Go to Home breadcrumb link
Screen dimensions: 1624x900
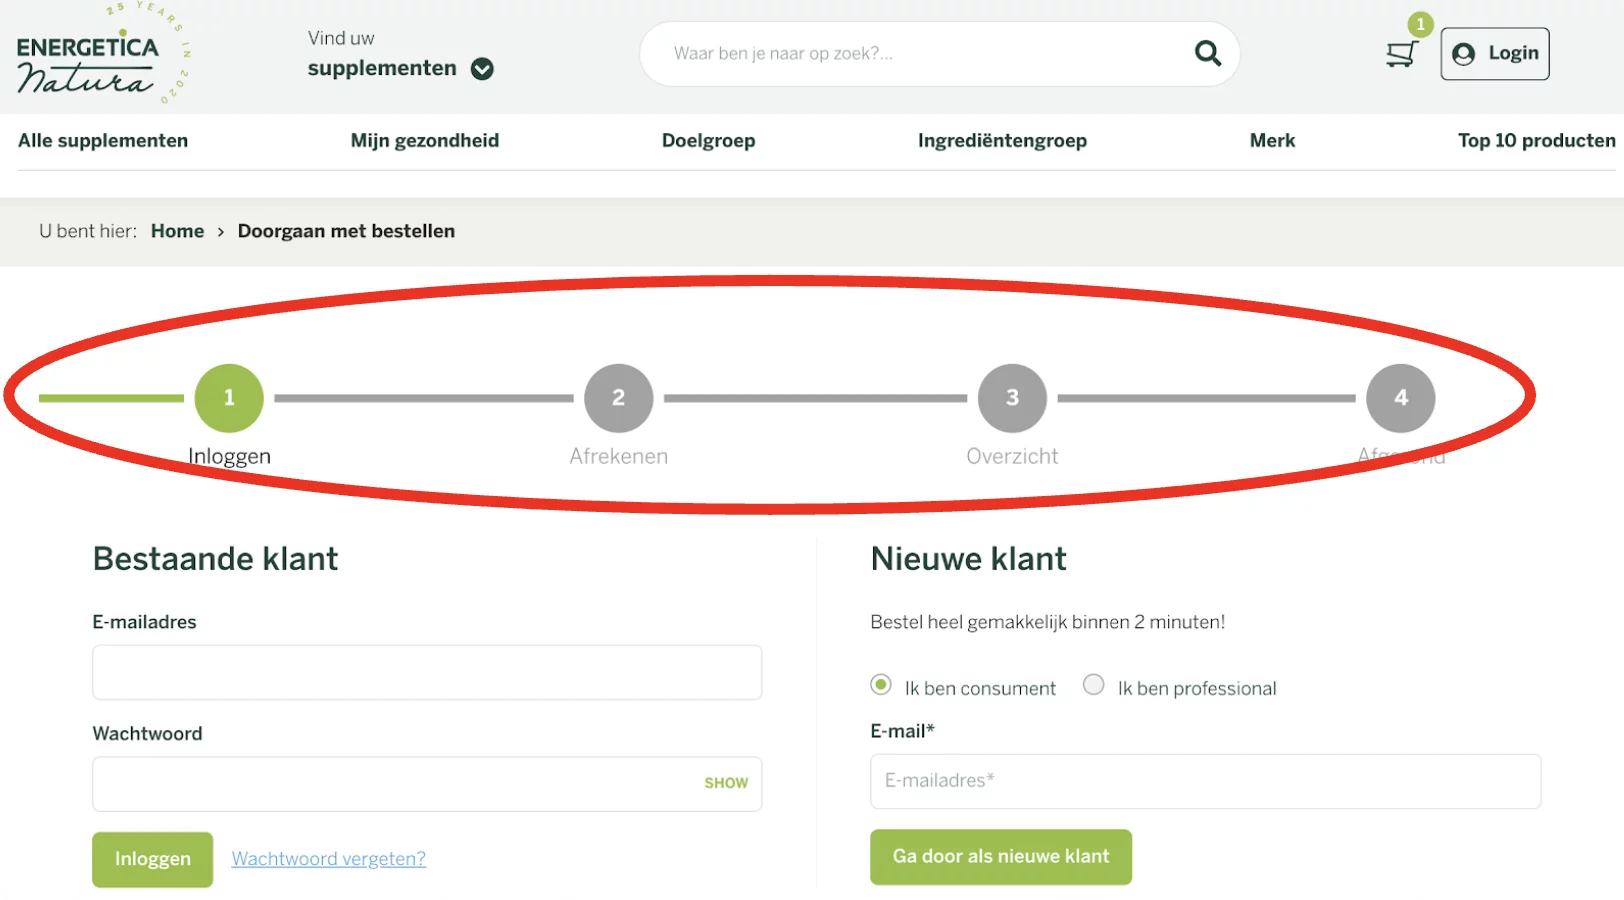point(177,231)
